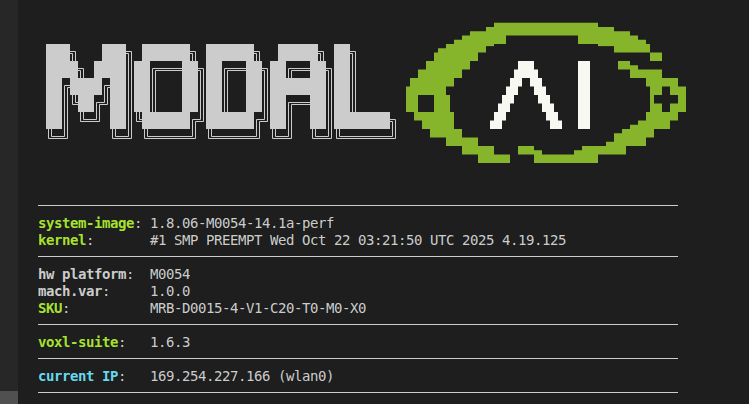
Task: Click the hw platform value M0054
Action: [x=170, y=274]
